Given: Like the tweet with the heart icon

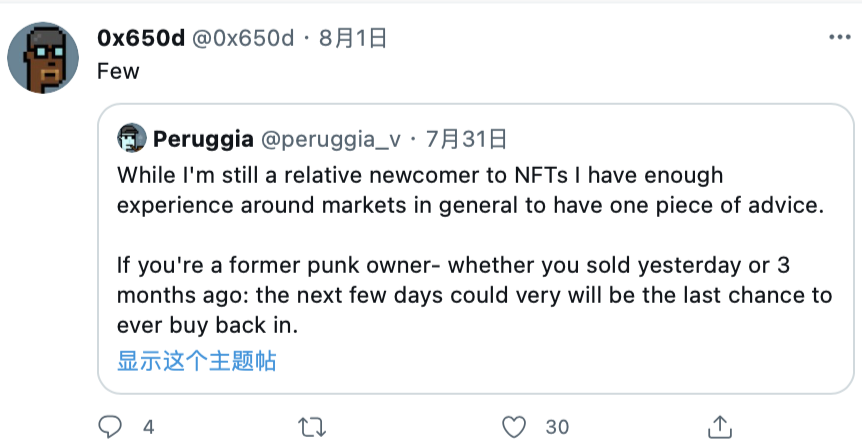Looking at the screenshot, I should tap(514, 427).
